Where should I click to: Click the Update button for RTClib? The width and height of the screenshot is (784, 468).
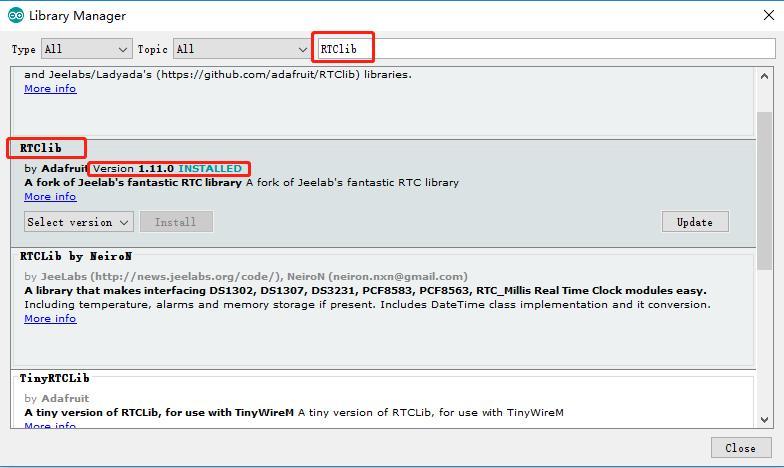(695, 222)
